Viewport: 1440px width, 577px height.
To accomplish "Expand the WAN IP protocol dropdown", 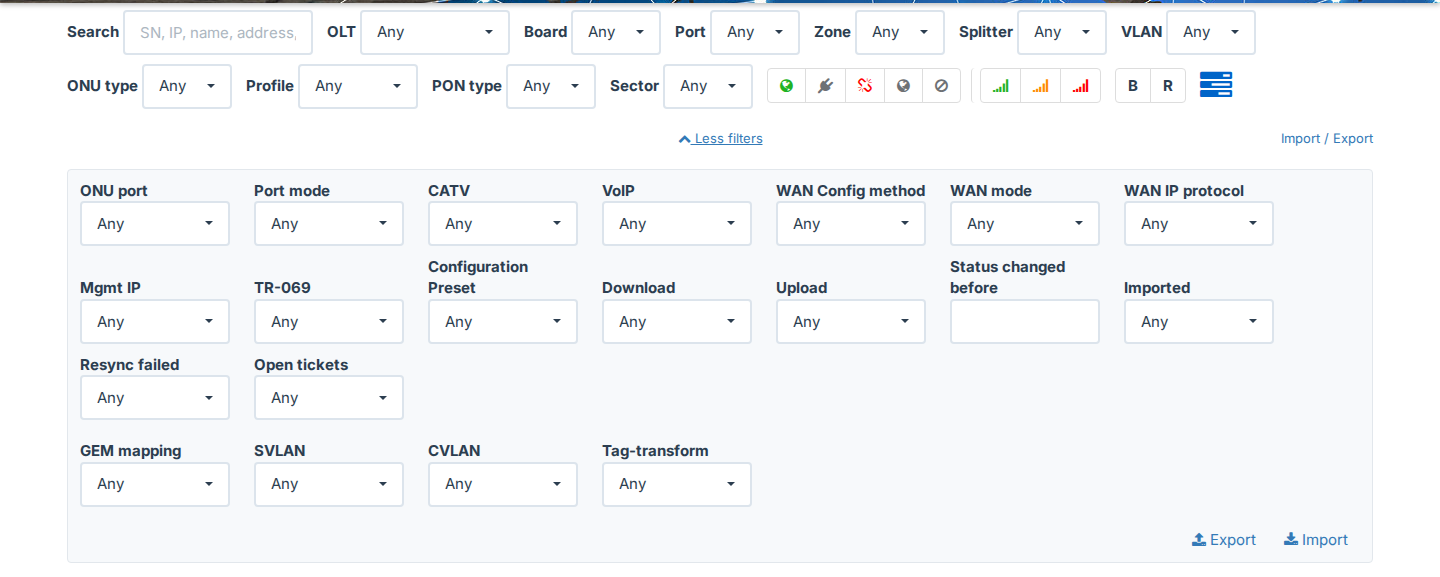I will 1199,224.
